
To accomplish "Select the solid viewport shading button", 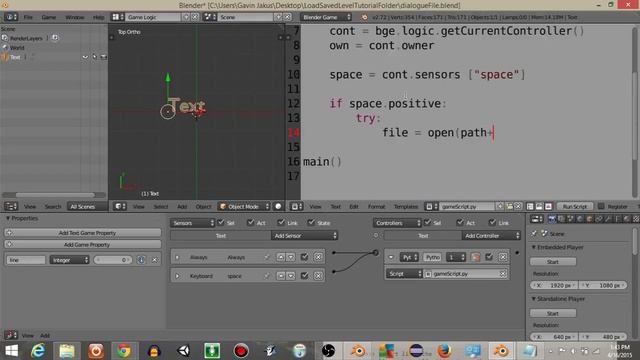I will click(x=278, y=207).
